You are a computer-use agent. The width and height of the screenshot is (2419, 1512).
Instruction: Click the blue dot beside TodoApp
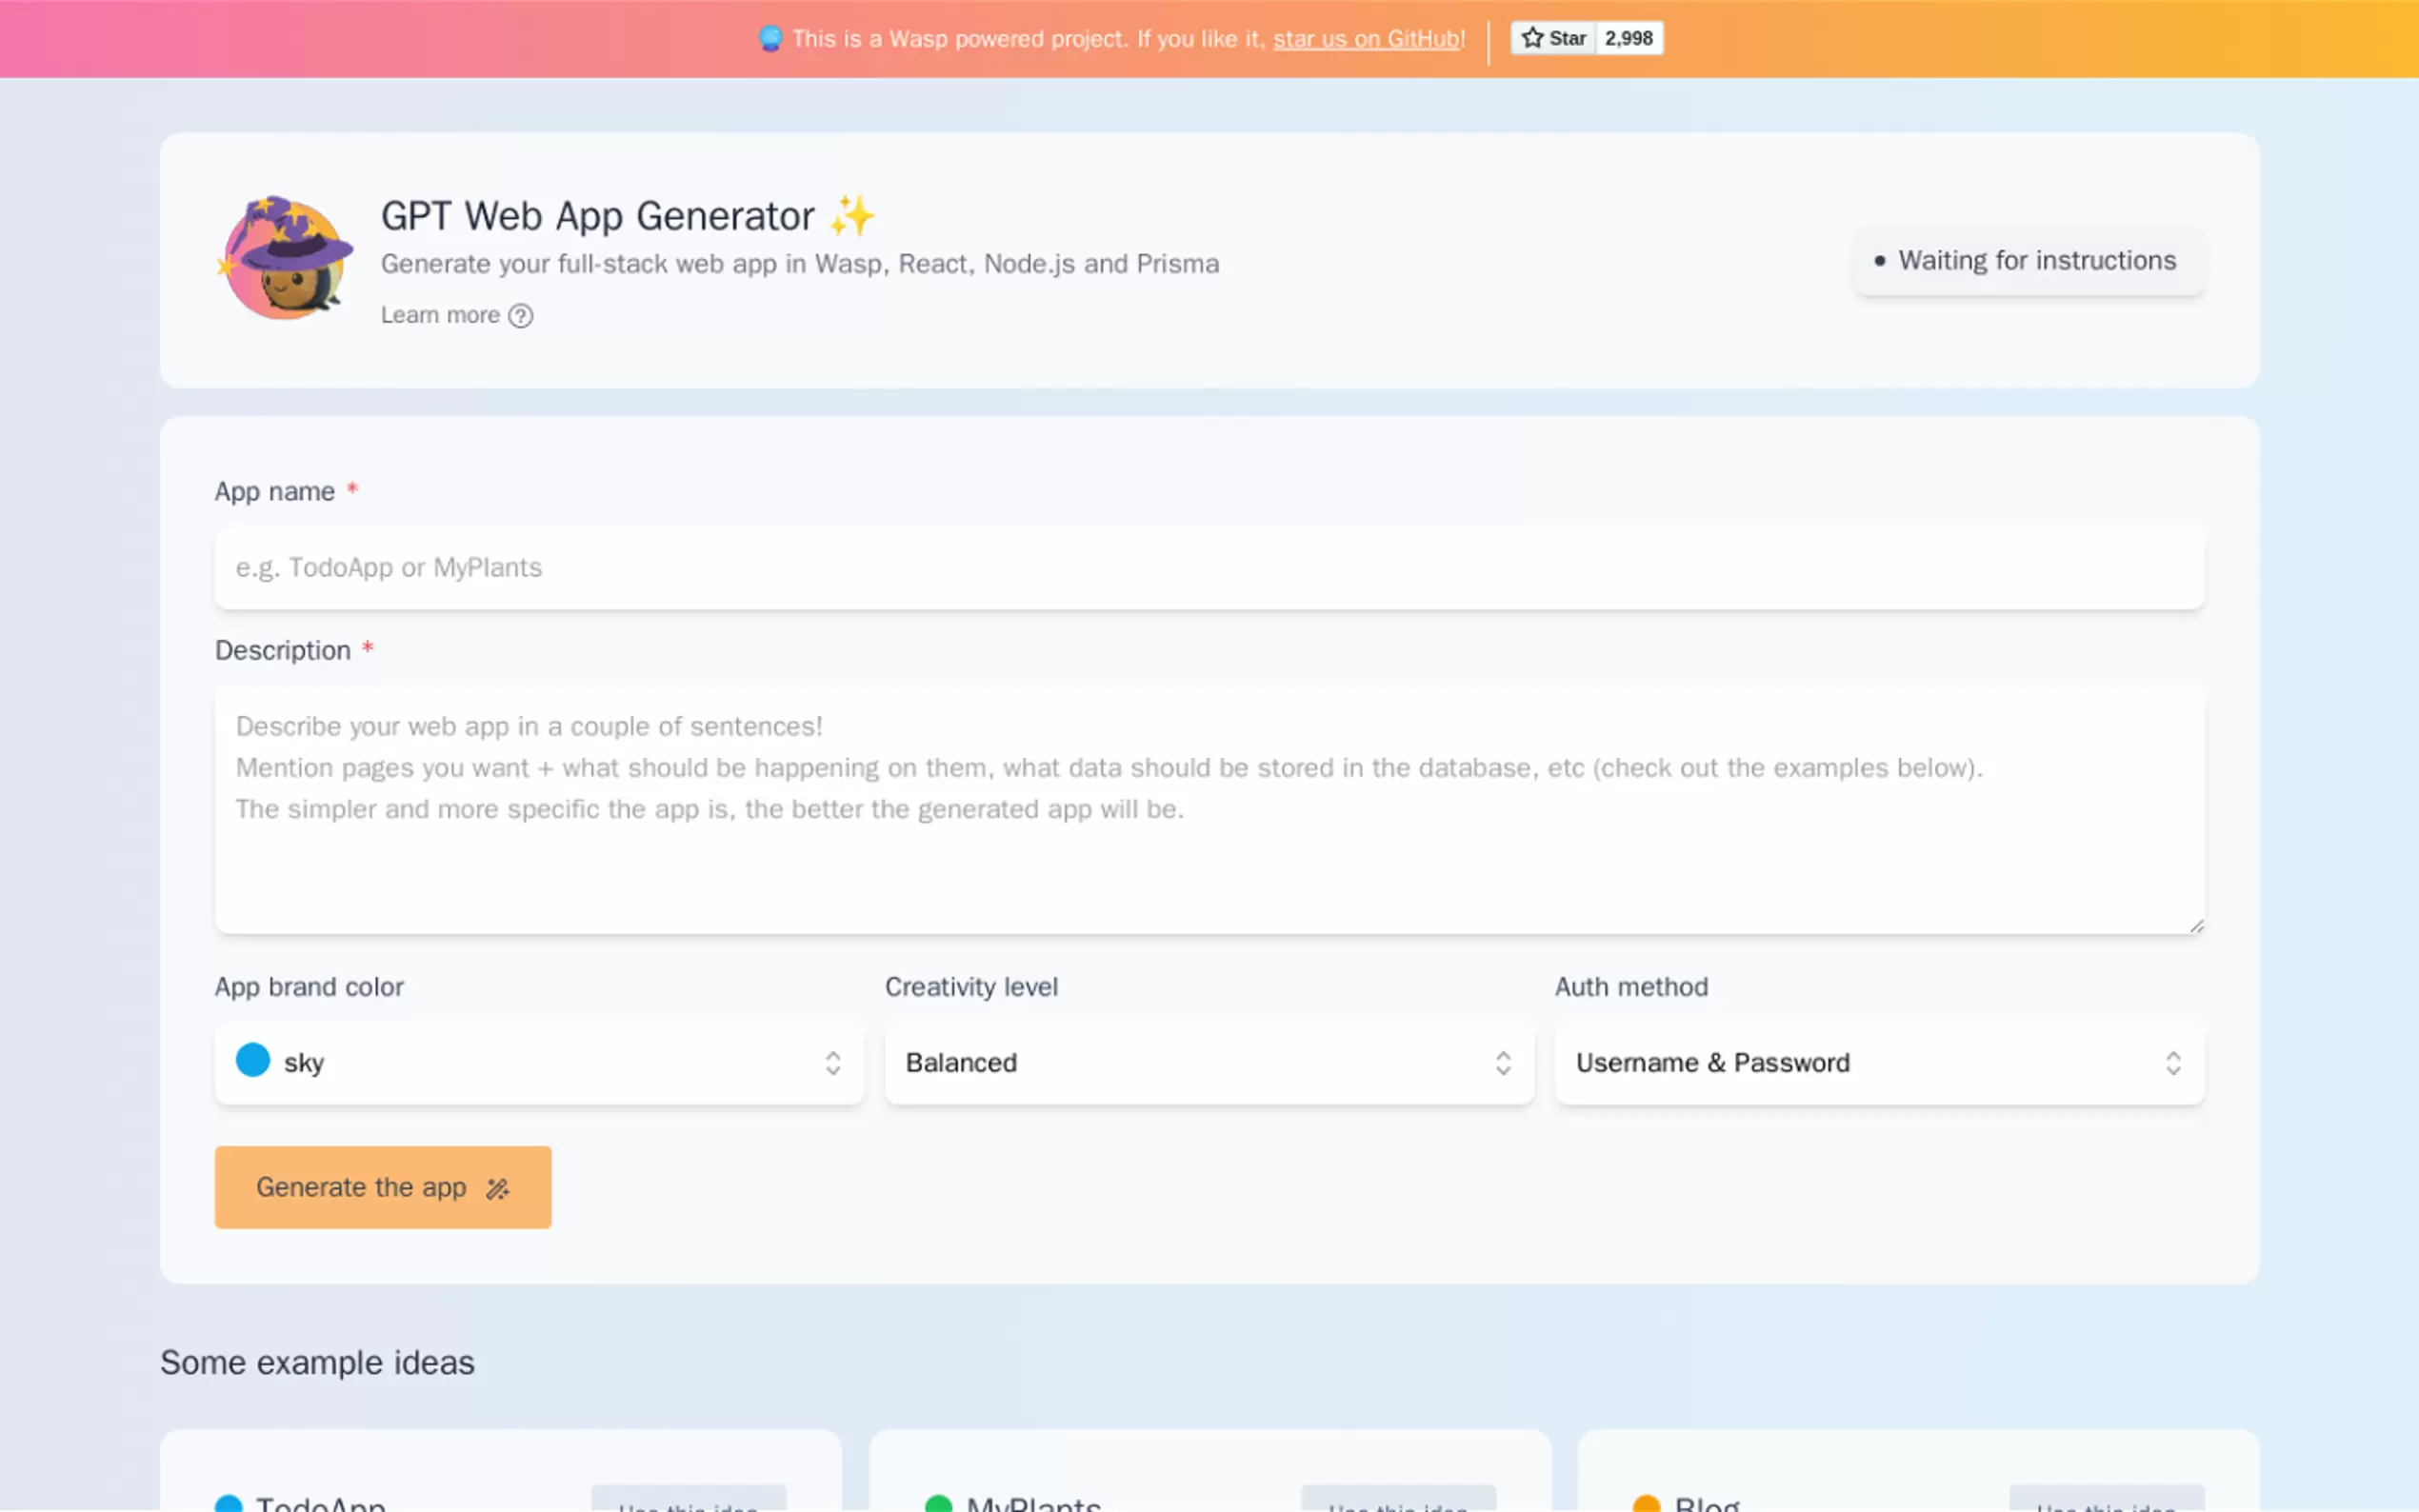[x=229, y=1503]
